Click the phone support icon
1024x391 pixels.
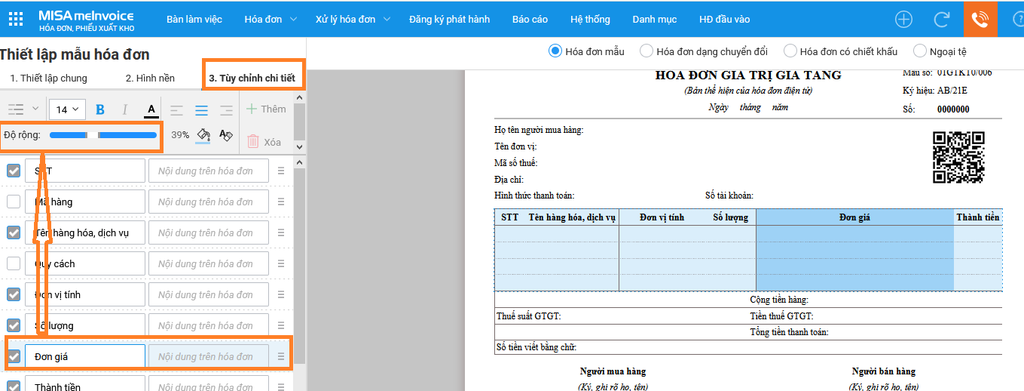pyautogui.click(x=980, y=19)
